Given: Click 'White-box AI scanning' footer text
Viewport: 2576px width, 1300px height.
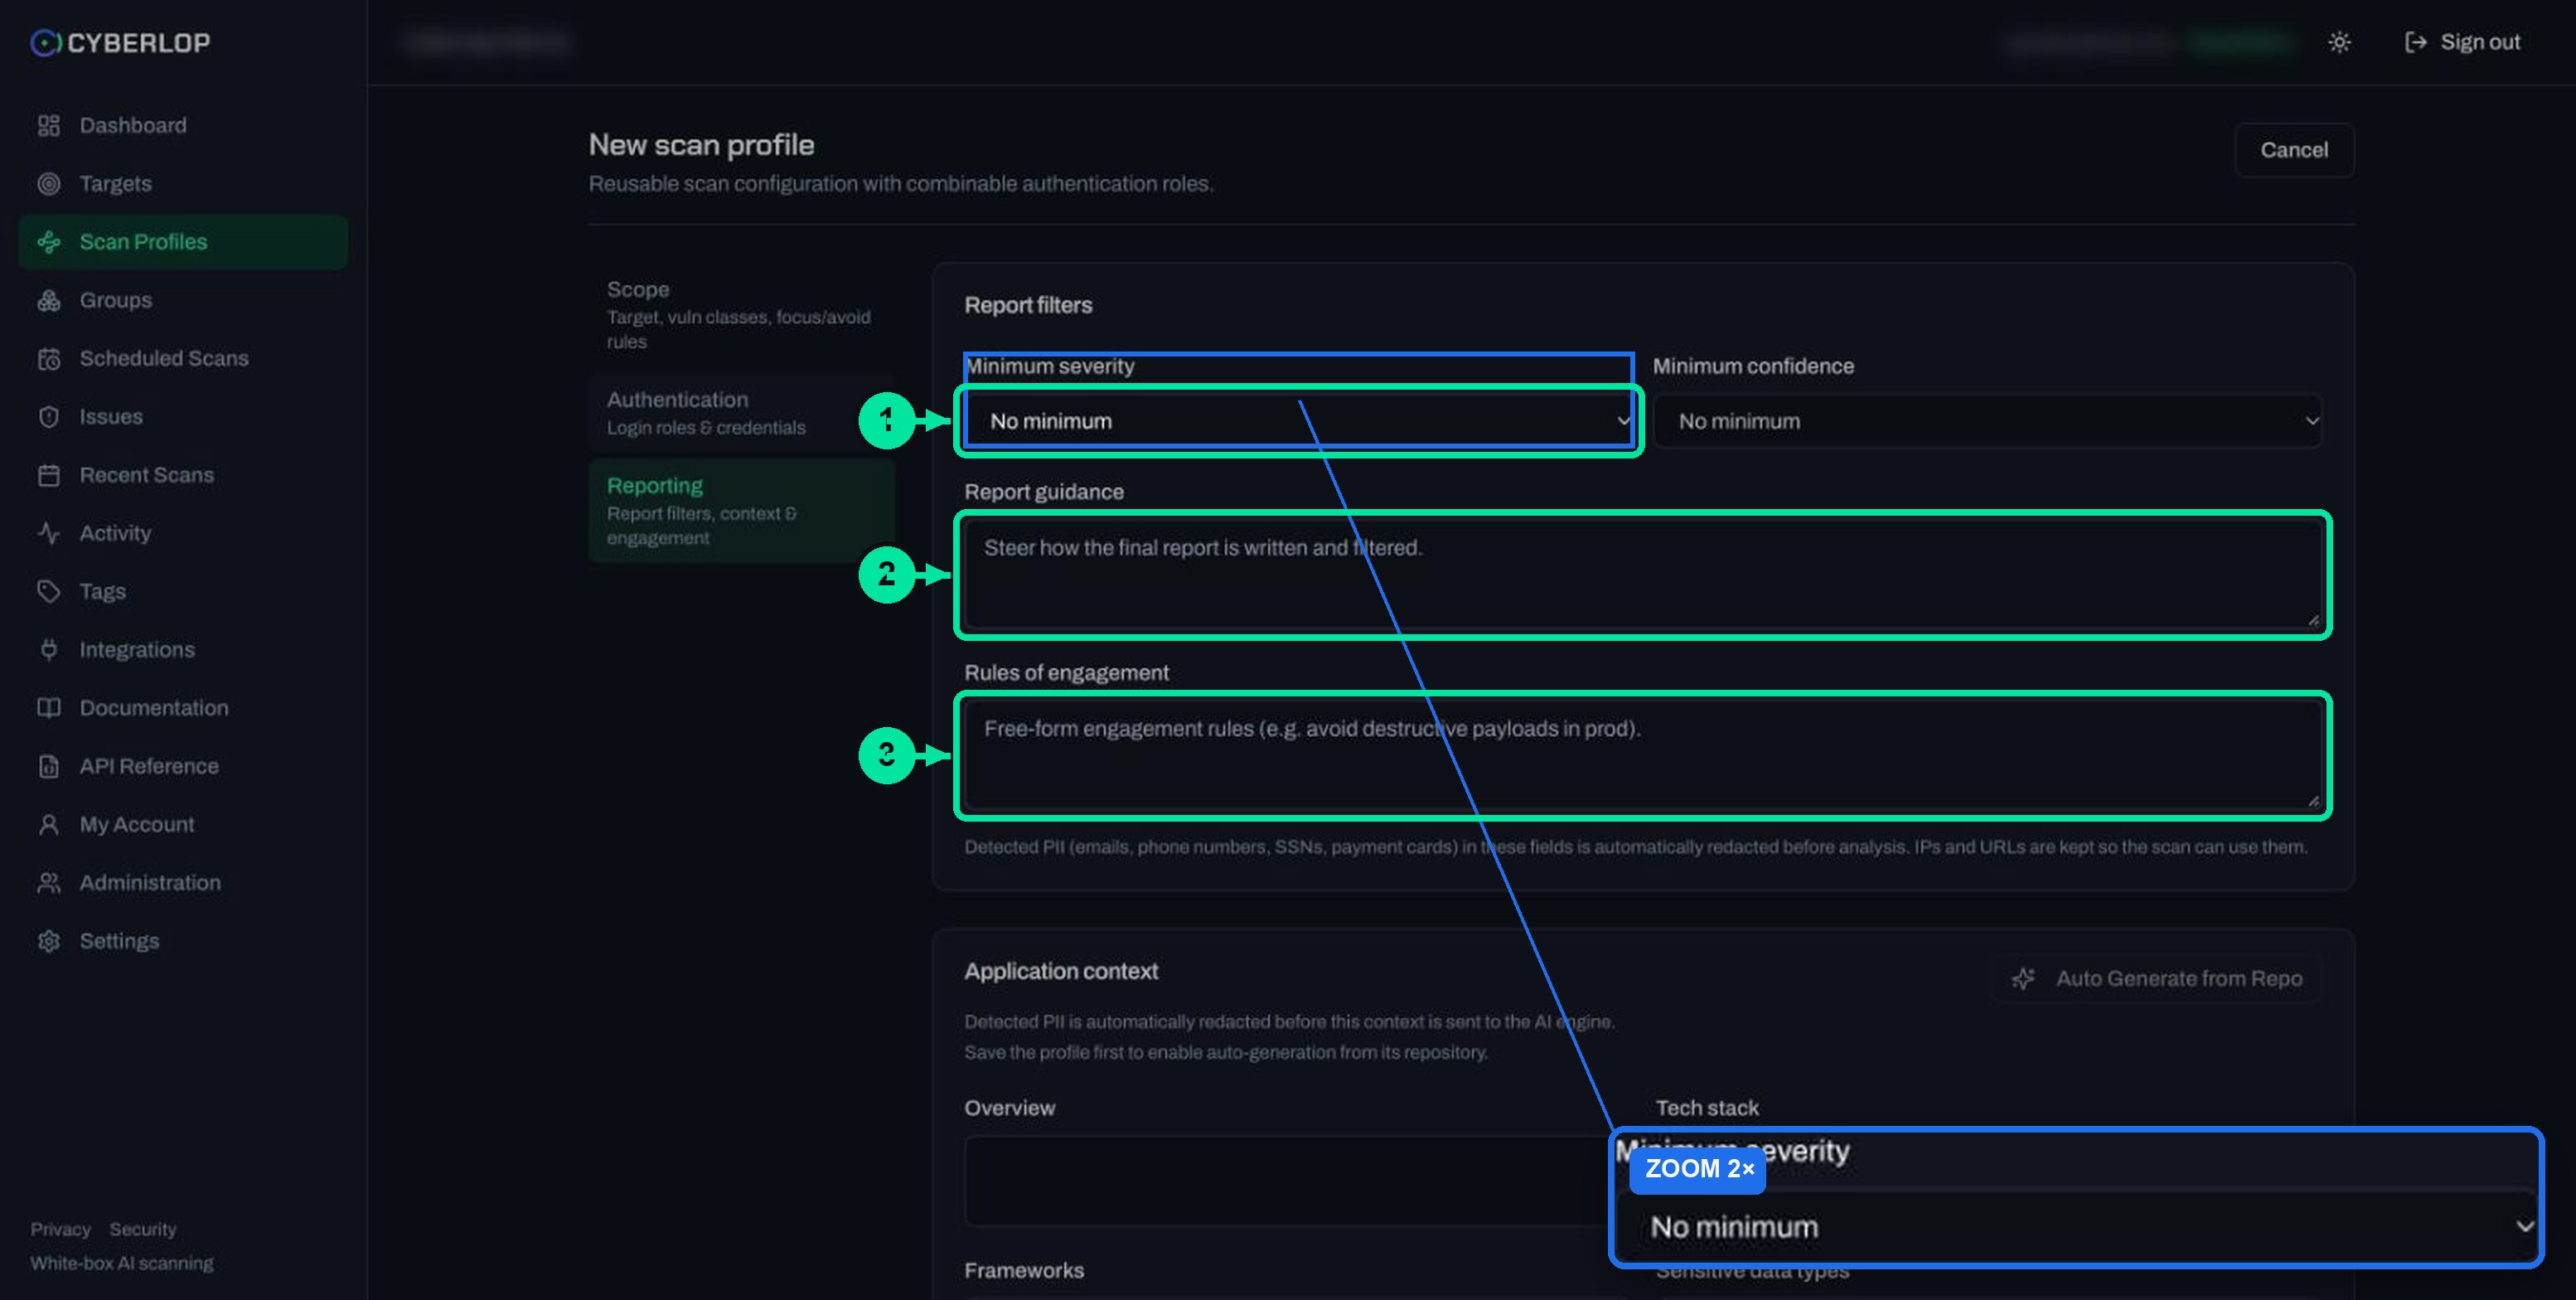Looking at the screenshot, I should pyautogui.click(x=122, y=1263).
